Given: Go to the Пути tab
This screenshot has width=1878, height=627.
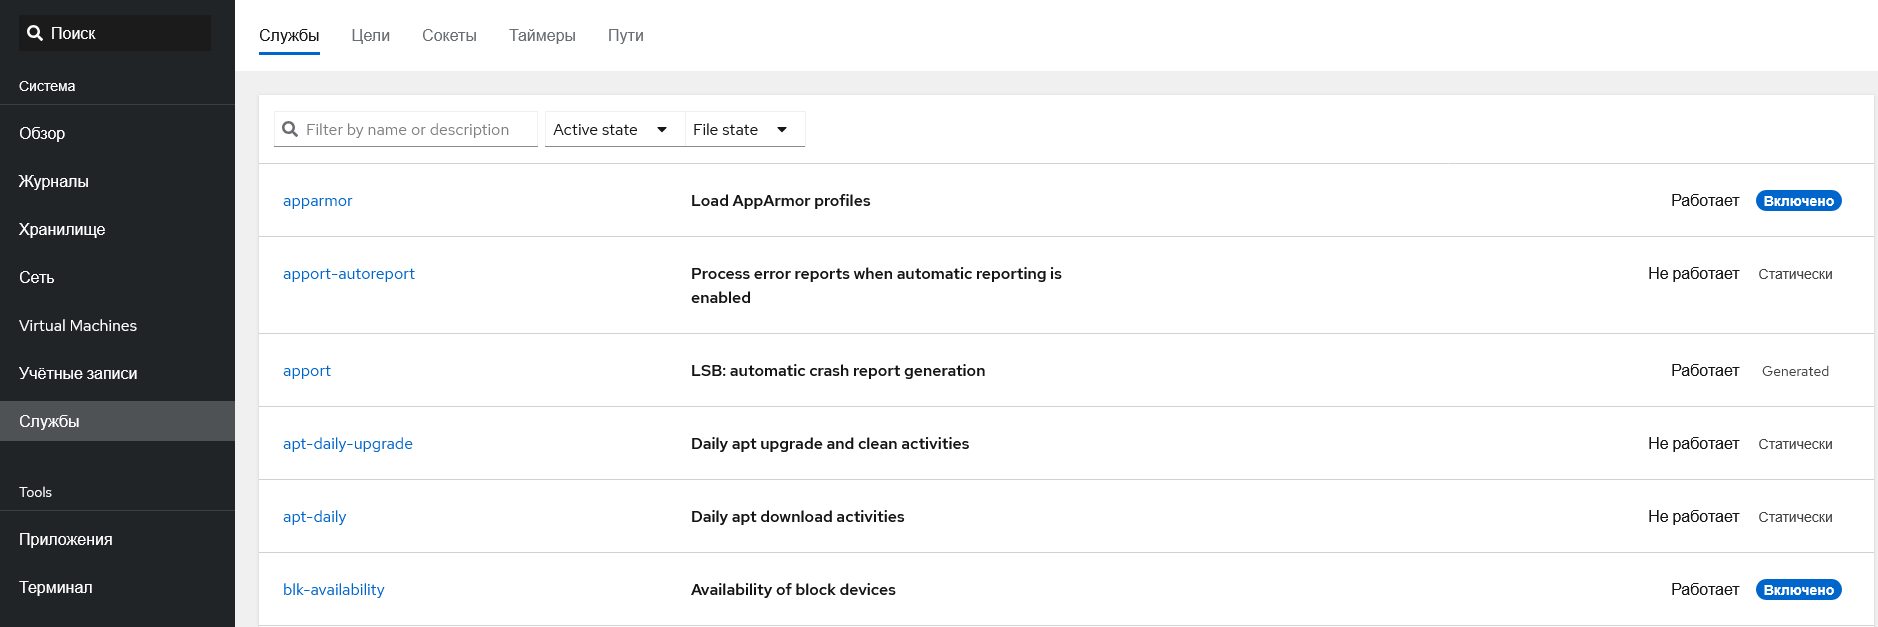Looking at the screenshot, I should [x=625, y=35].
